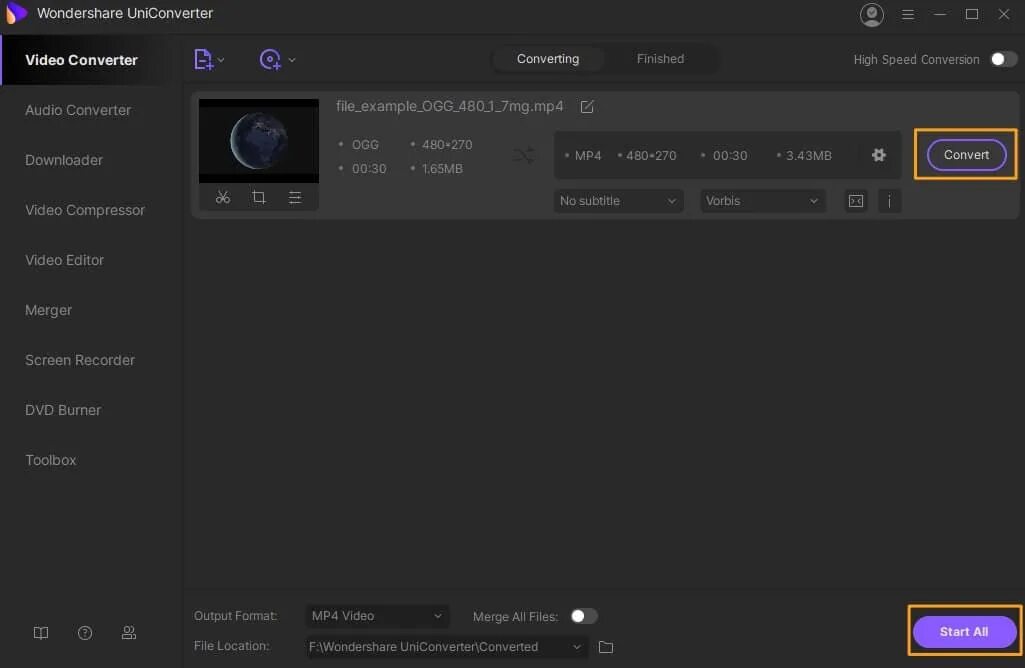This screenshot has height=668, width=1025.
Task: Expand the Load DVD dropdown arrow
Action: point(292,60)
